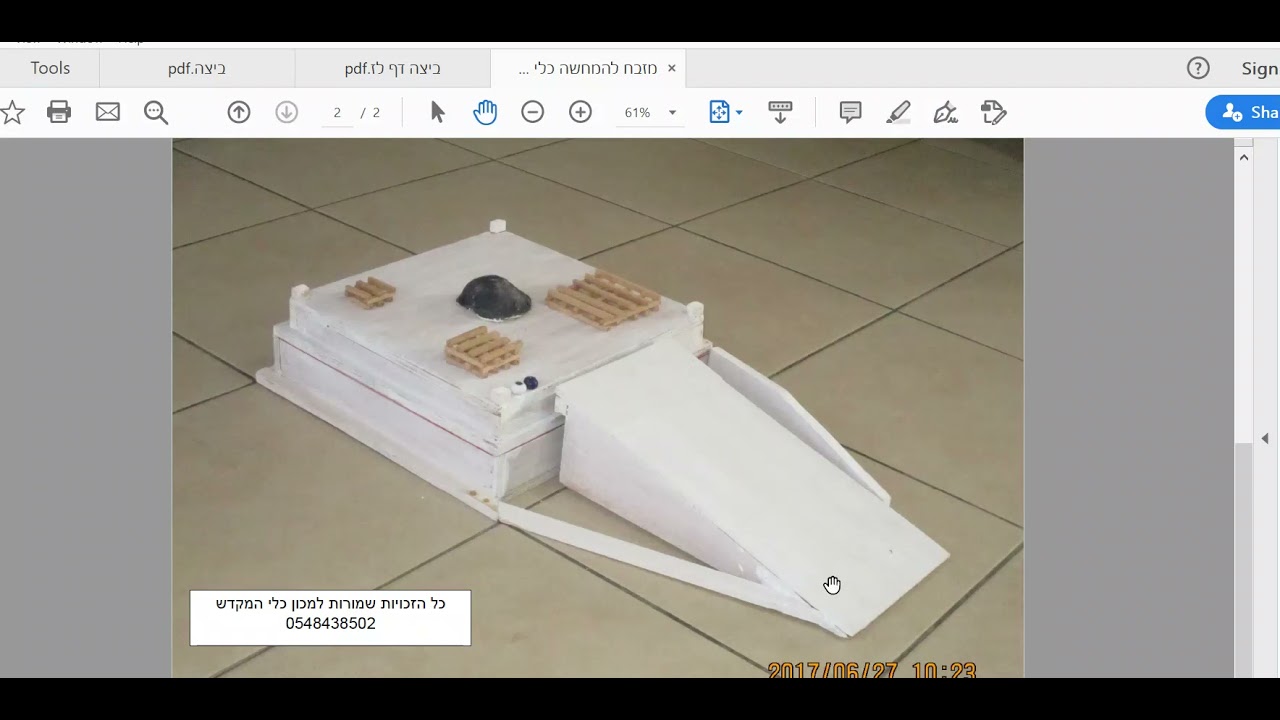Image resolution: width=1280 pixels, height=720 pixels.
Task: Open the Stamp tool icon
Action: (994, 112)
